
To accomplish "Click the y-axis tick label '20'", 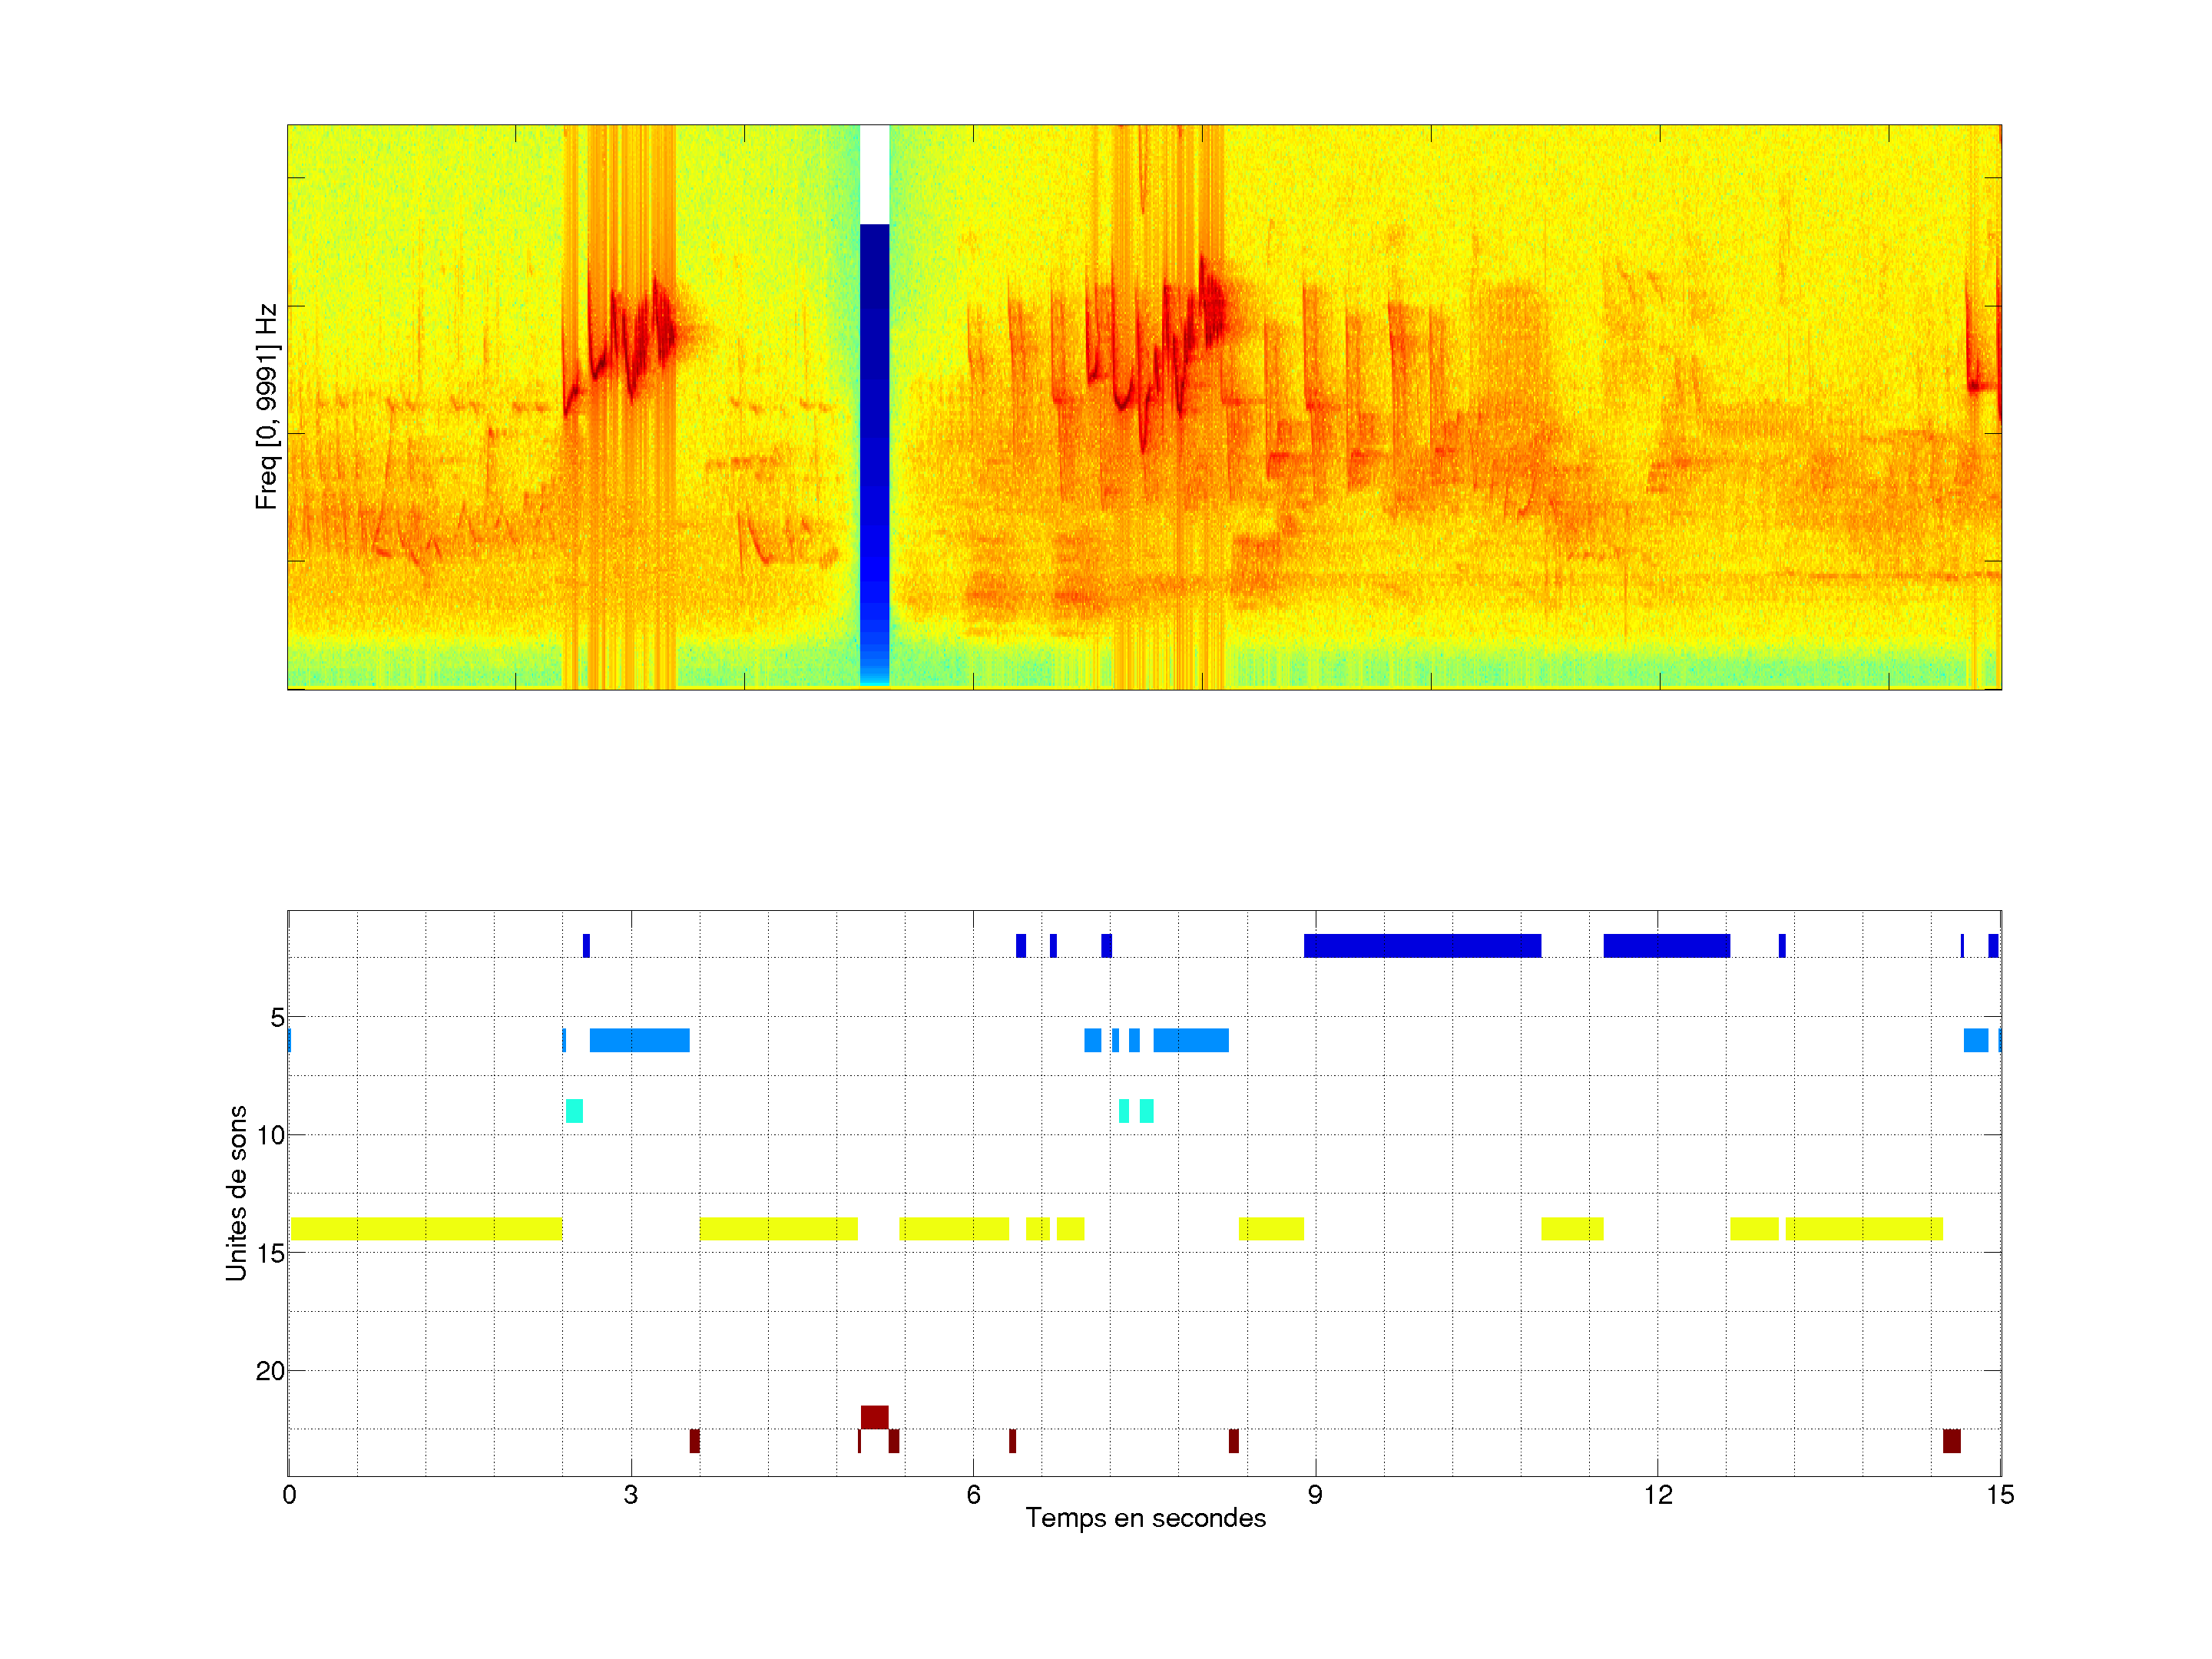I will 270,1371.
